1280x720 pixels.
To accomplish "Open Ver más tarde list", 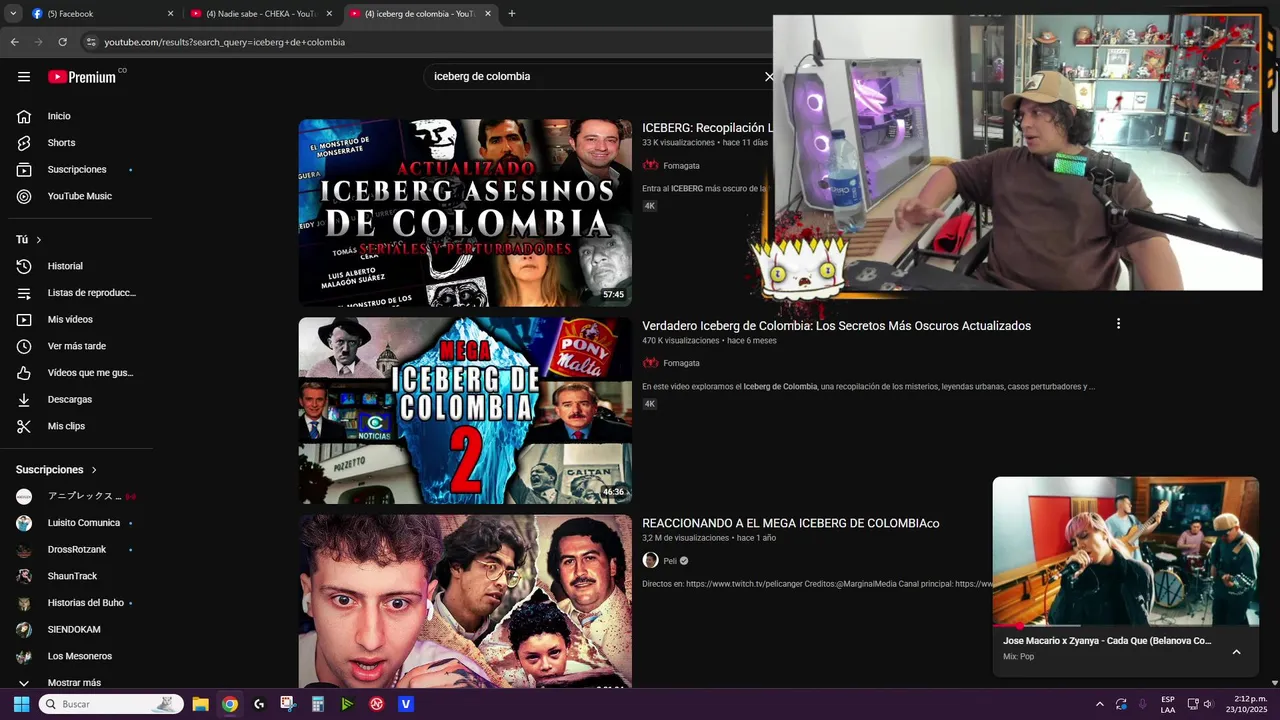I will tap(76, 346).
